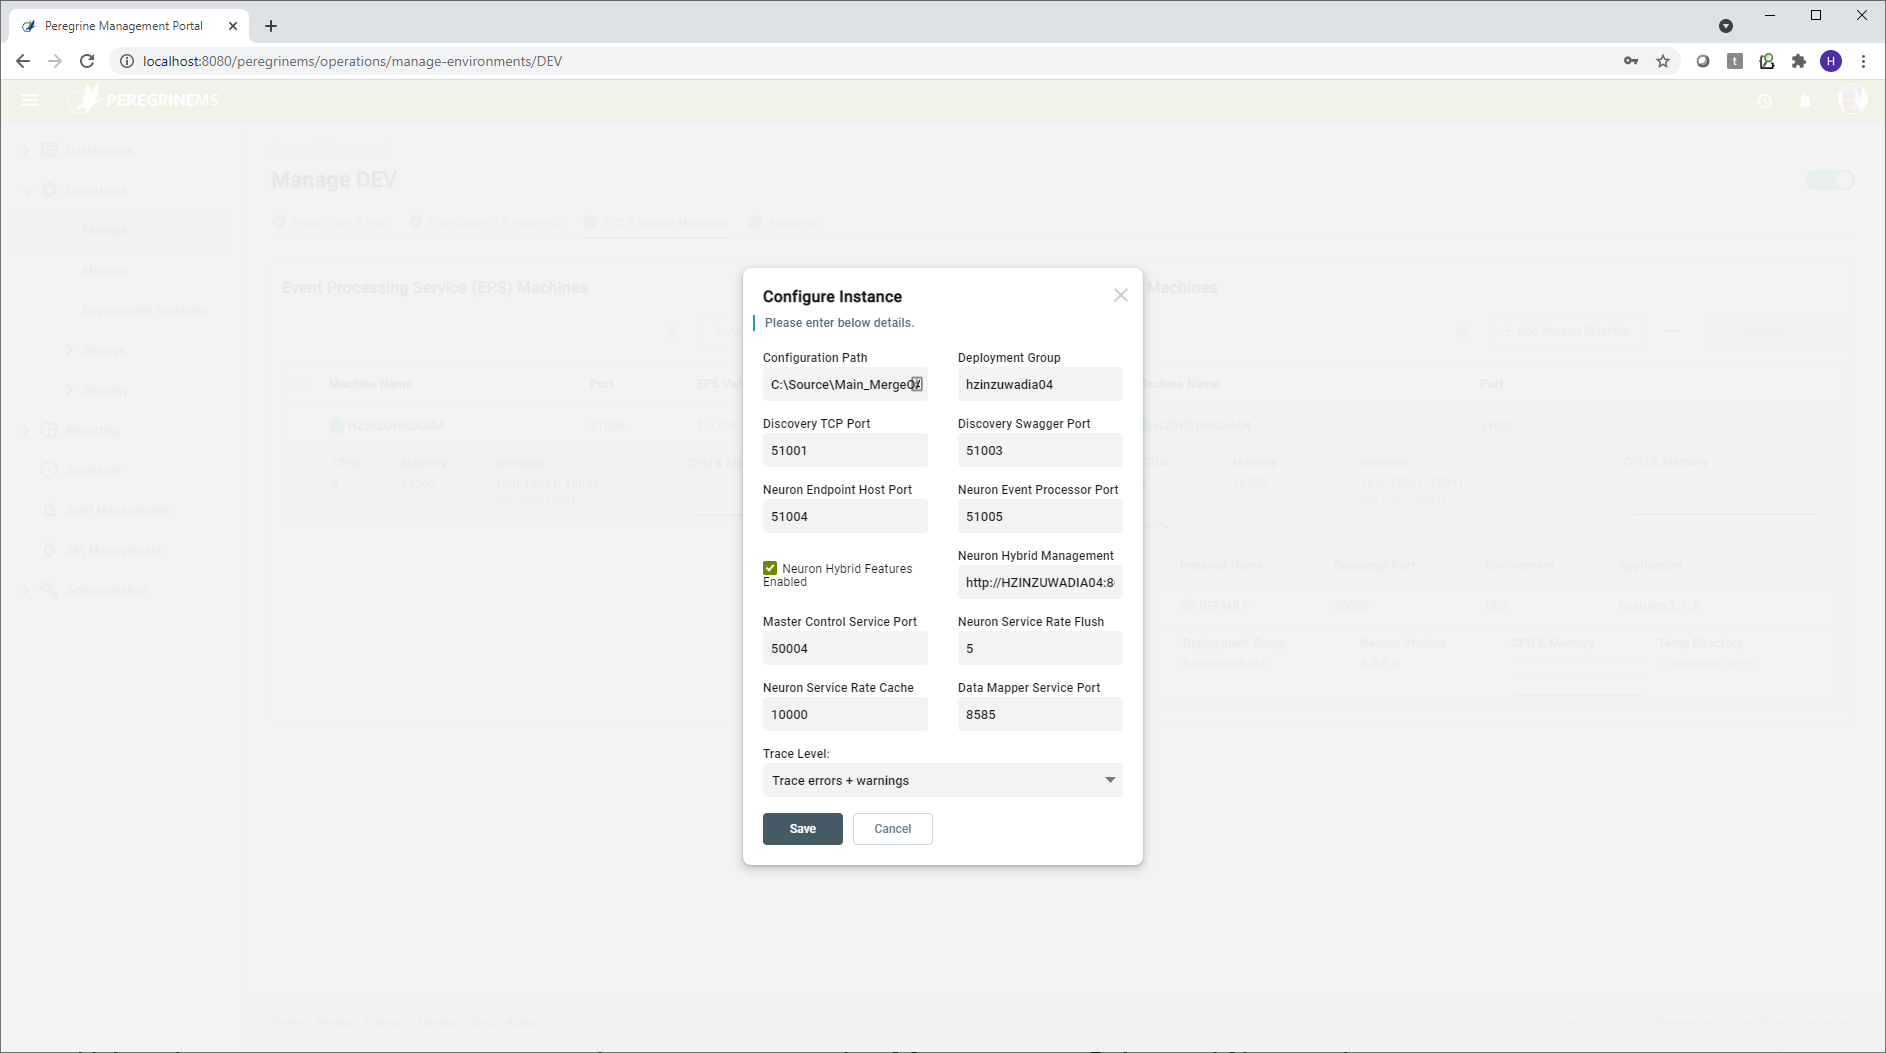The width and height of the screenshot is (1886, 1053).
Task: Close the Configure Instance dialog
Action: [1120, 295]
